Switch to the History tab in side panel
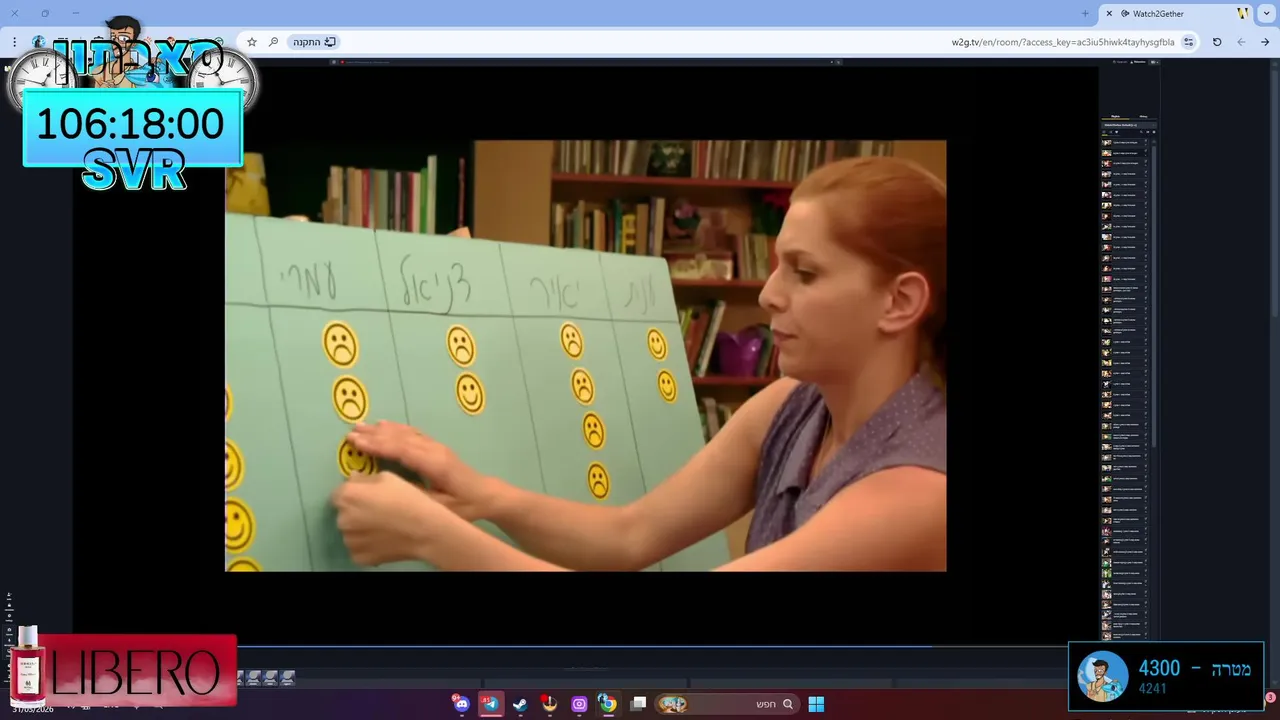1280x720 pixels. click(x=1143, y=116)
